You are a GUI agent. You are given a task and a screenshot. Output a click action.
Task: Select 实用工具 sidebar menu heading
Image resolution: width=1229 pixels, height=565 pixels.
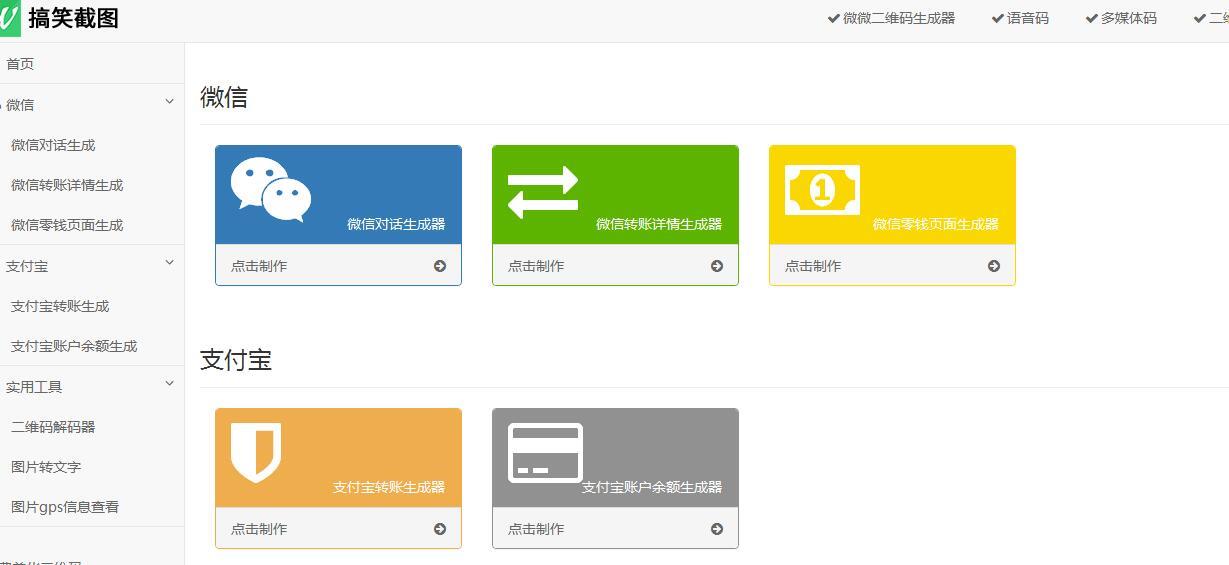[x=34, y=387]
